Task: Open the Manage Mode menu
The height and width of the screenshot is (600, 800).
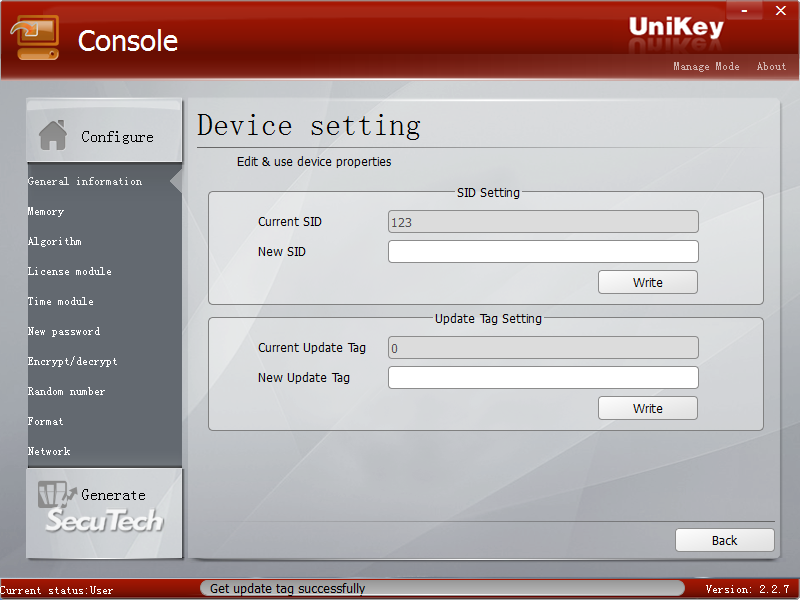Action: [706, 66]
